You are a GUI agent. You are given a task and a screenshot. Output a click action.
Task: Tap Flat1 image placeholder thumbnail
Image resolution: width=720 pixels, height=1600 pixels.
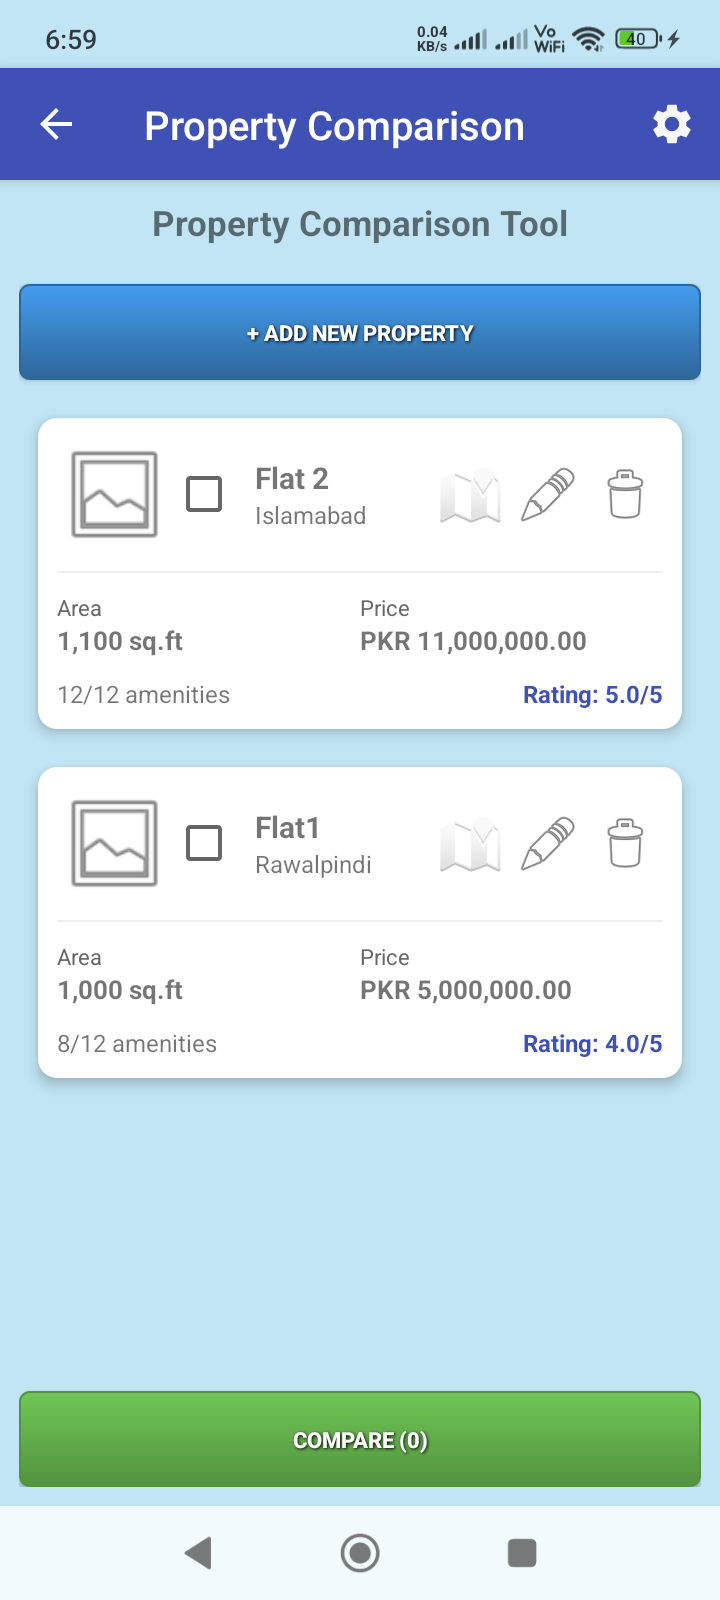pyautogui.click(x=114, y=843)
